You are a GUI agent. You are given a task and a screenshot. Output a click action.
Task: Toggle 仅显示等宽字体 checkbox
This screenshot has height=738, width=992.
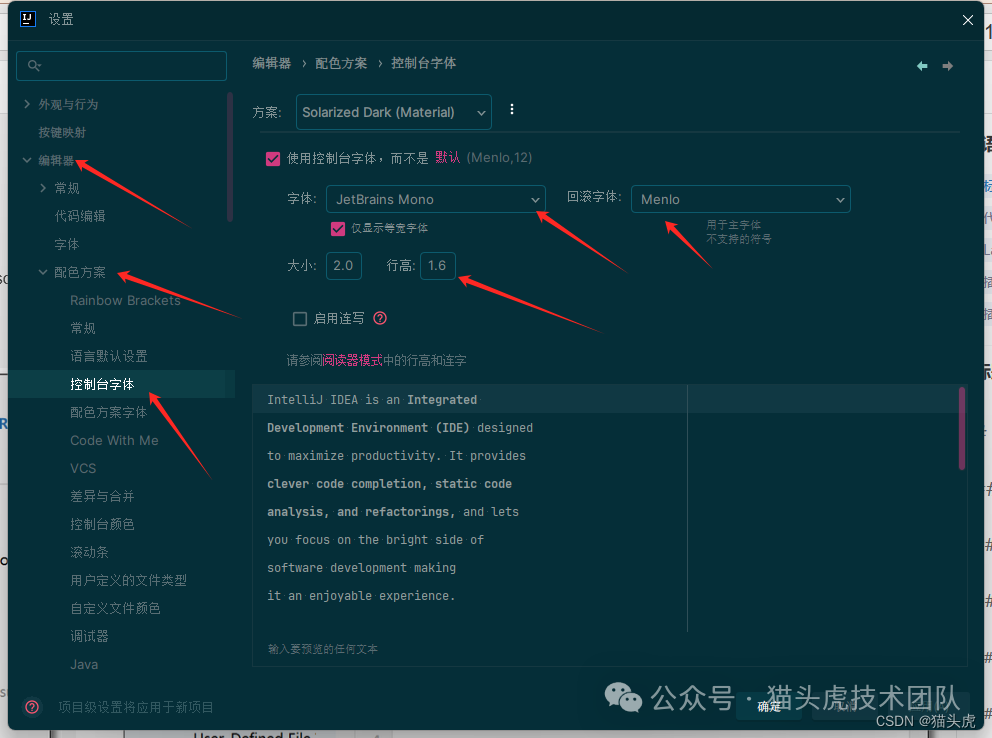pos(338,228)
